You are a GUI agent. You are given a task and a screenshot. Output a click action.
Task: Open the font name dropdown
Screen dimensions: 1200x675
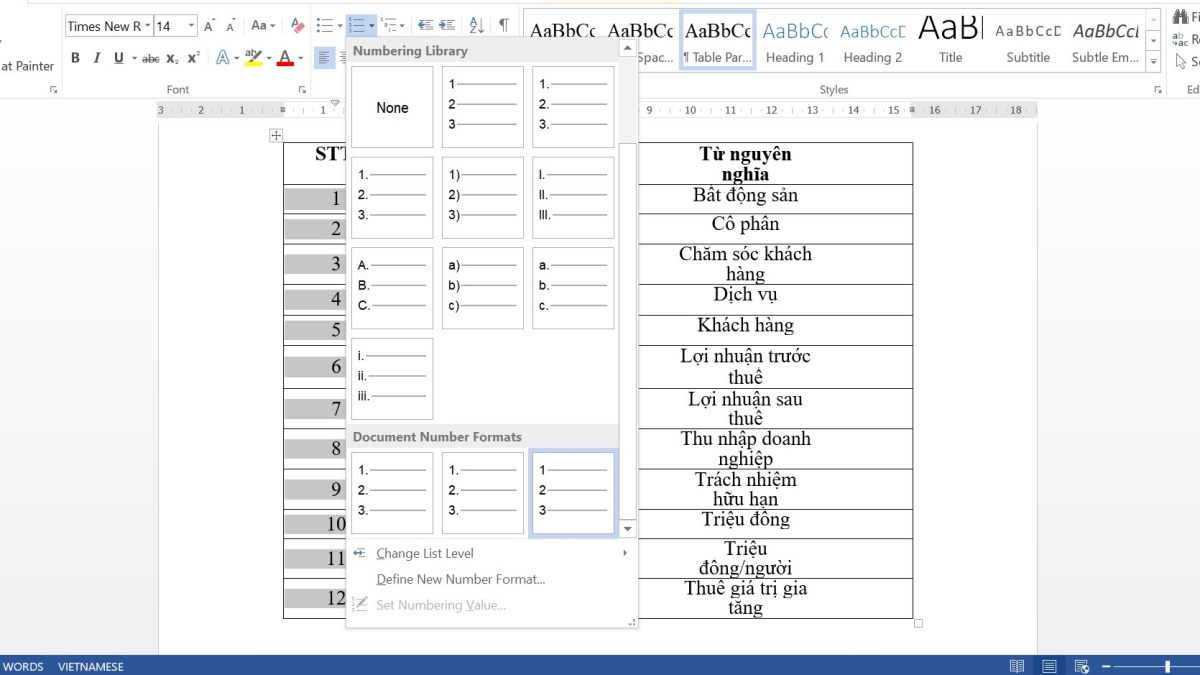148,26
